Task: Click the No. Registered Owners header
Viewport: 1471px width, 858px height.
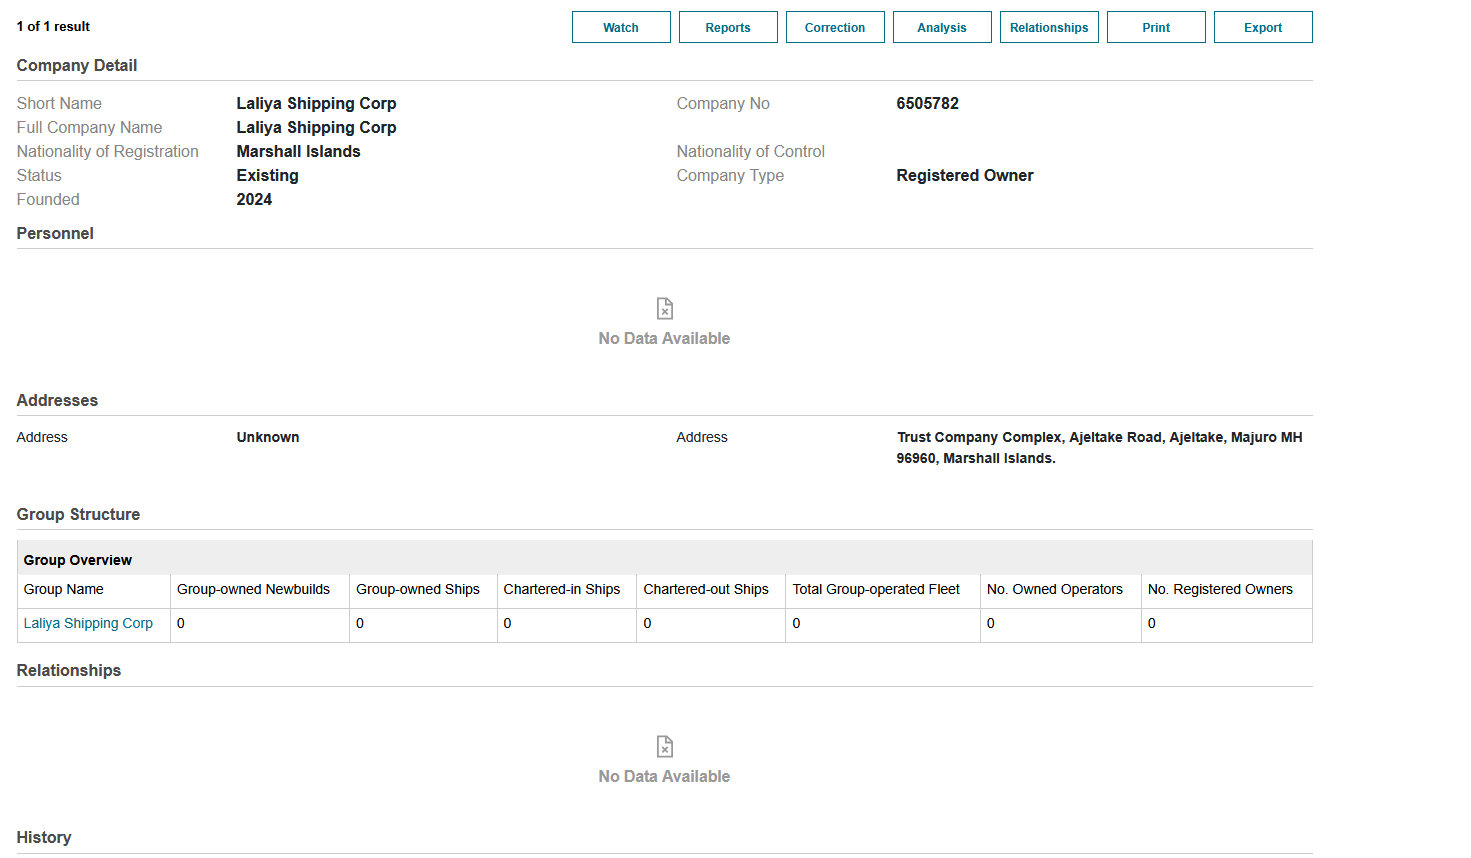Action: pos(1220,589)
